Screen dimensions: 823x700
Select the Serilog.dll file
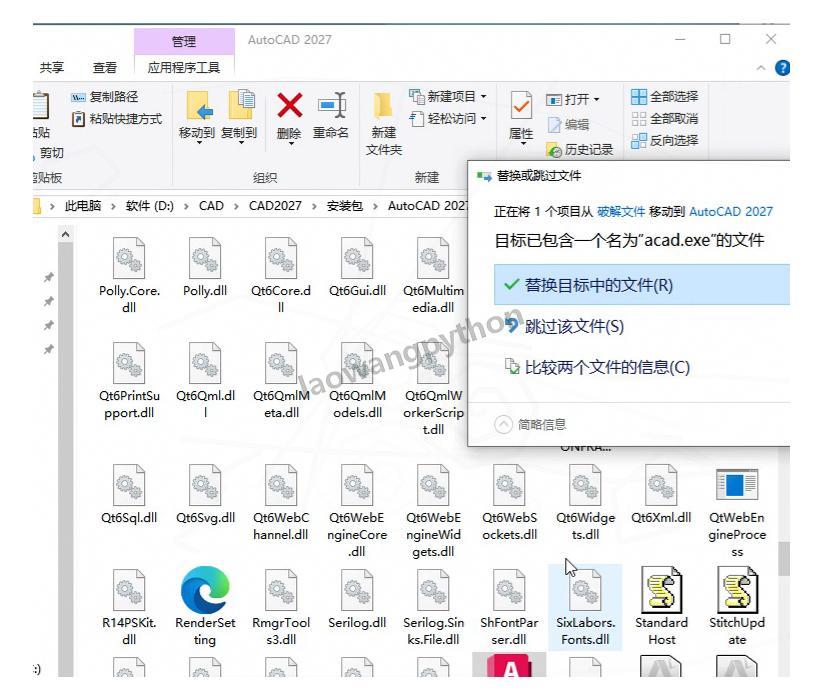pos(357,599)
